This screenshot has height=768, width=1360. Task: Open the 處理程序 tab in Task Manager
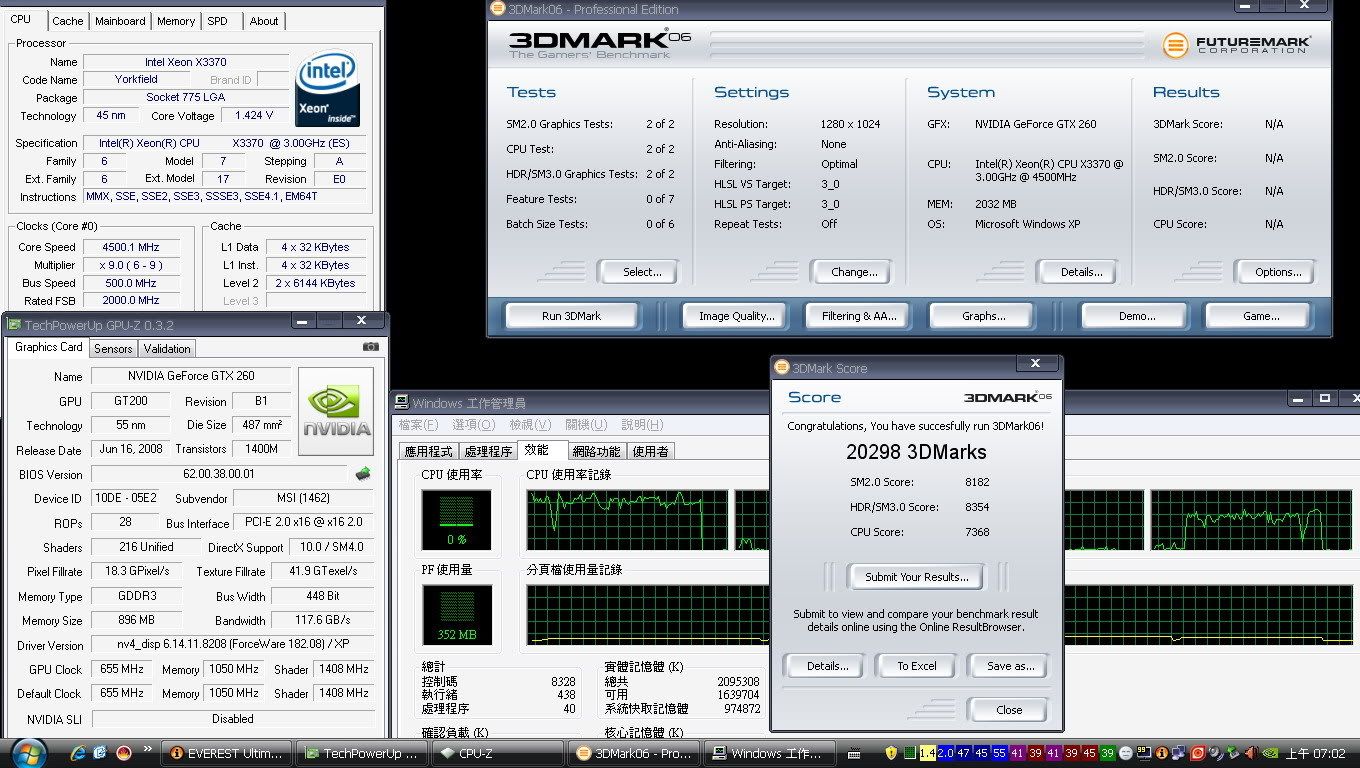[x=489, y=451]
